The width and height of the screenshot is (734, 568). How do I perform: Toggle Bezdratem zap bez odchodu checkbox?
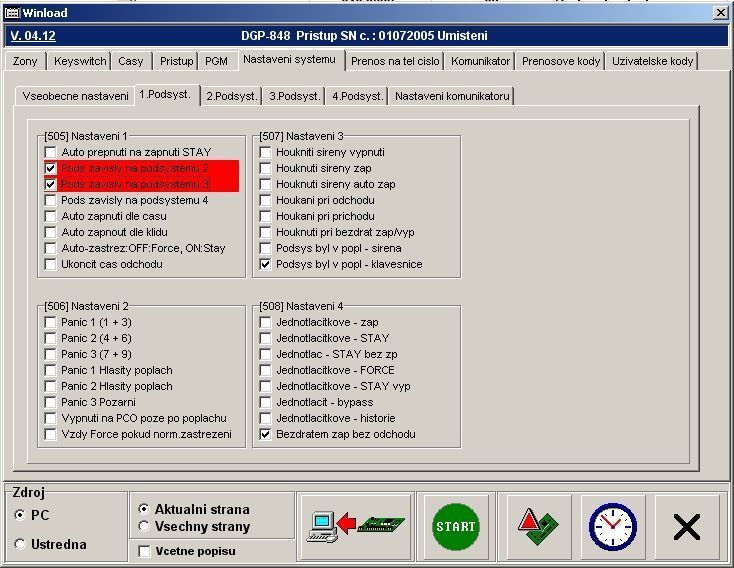(x=266, y=434)
